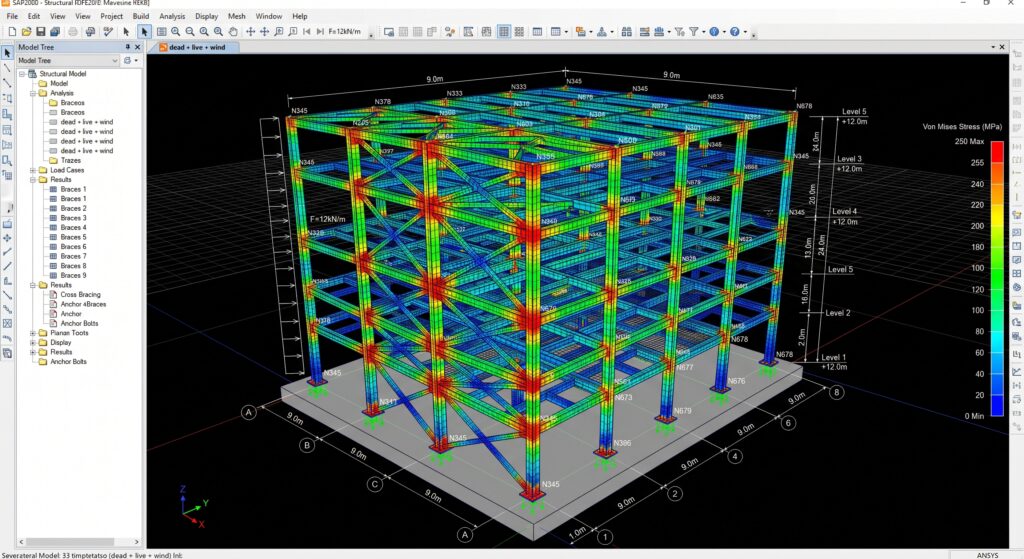
Task: Expand the Display folder in tree
Action: (33, 342)
